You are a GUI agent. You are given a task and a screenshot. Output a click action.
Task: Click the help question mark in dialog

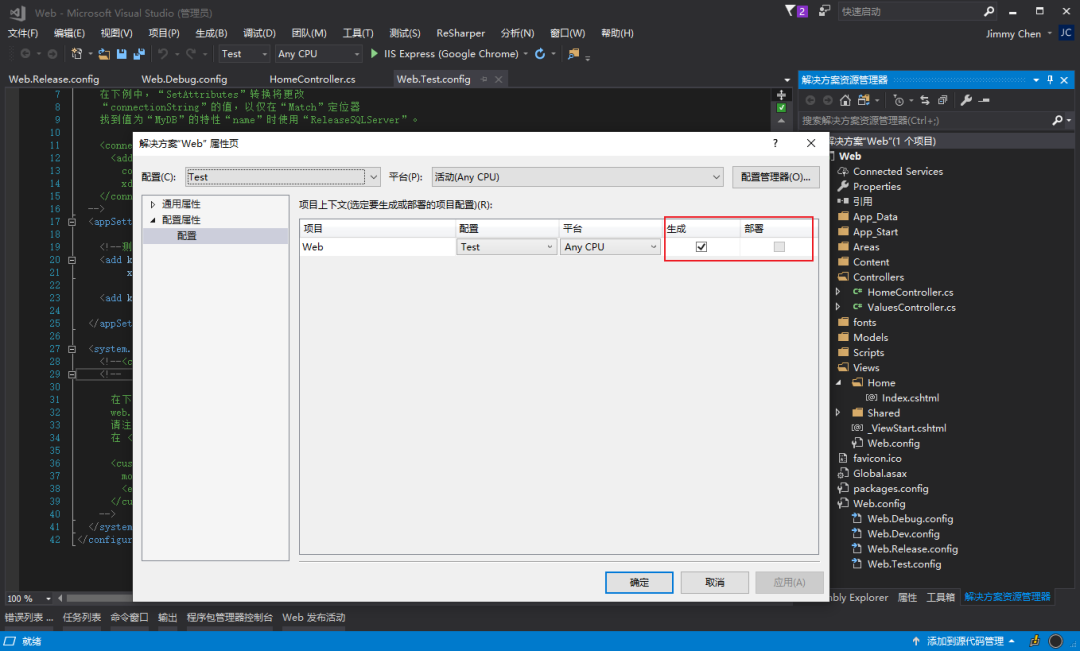coord(776,143)
